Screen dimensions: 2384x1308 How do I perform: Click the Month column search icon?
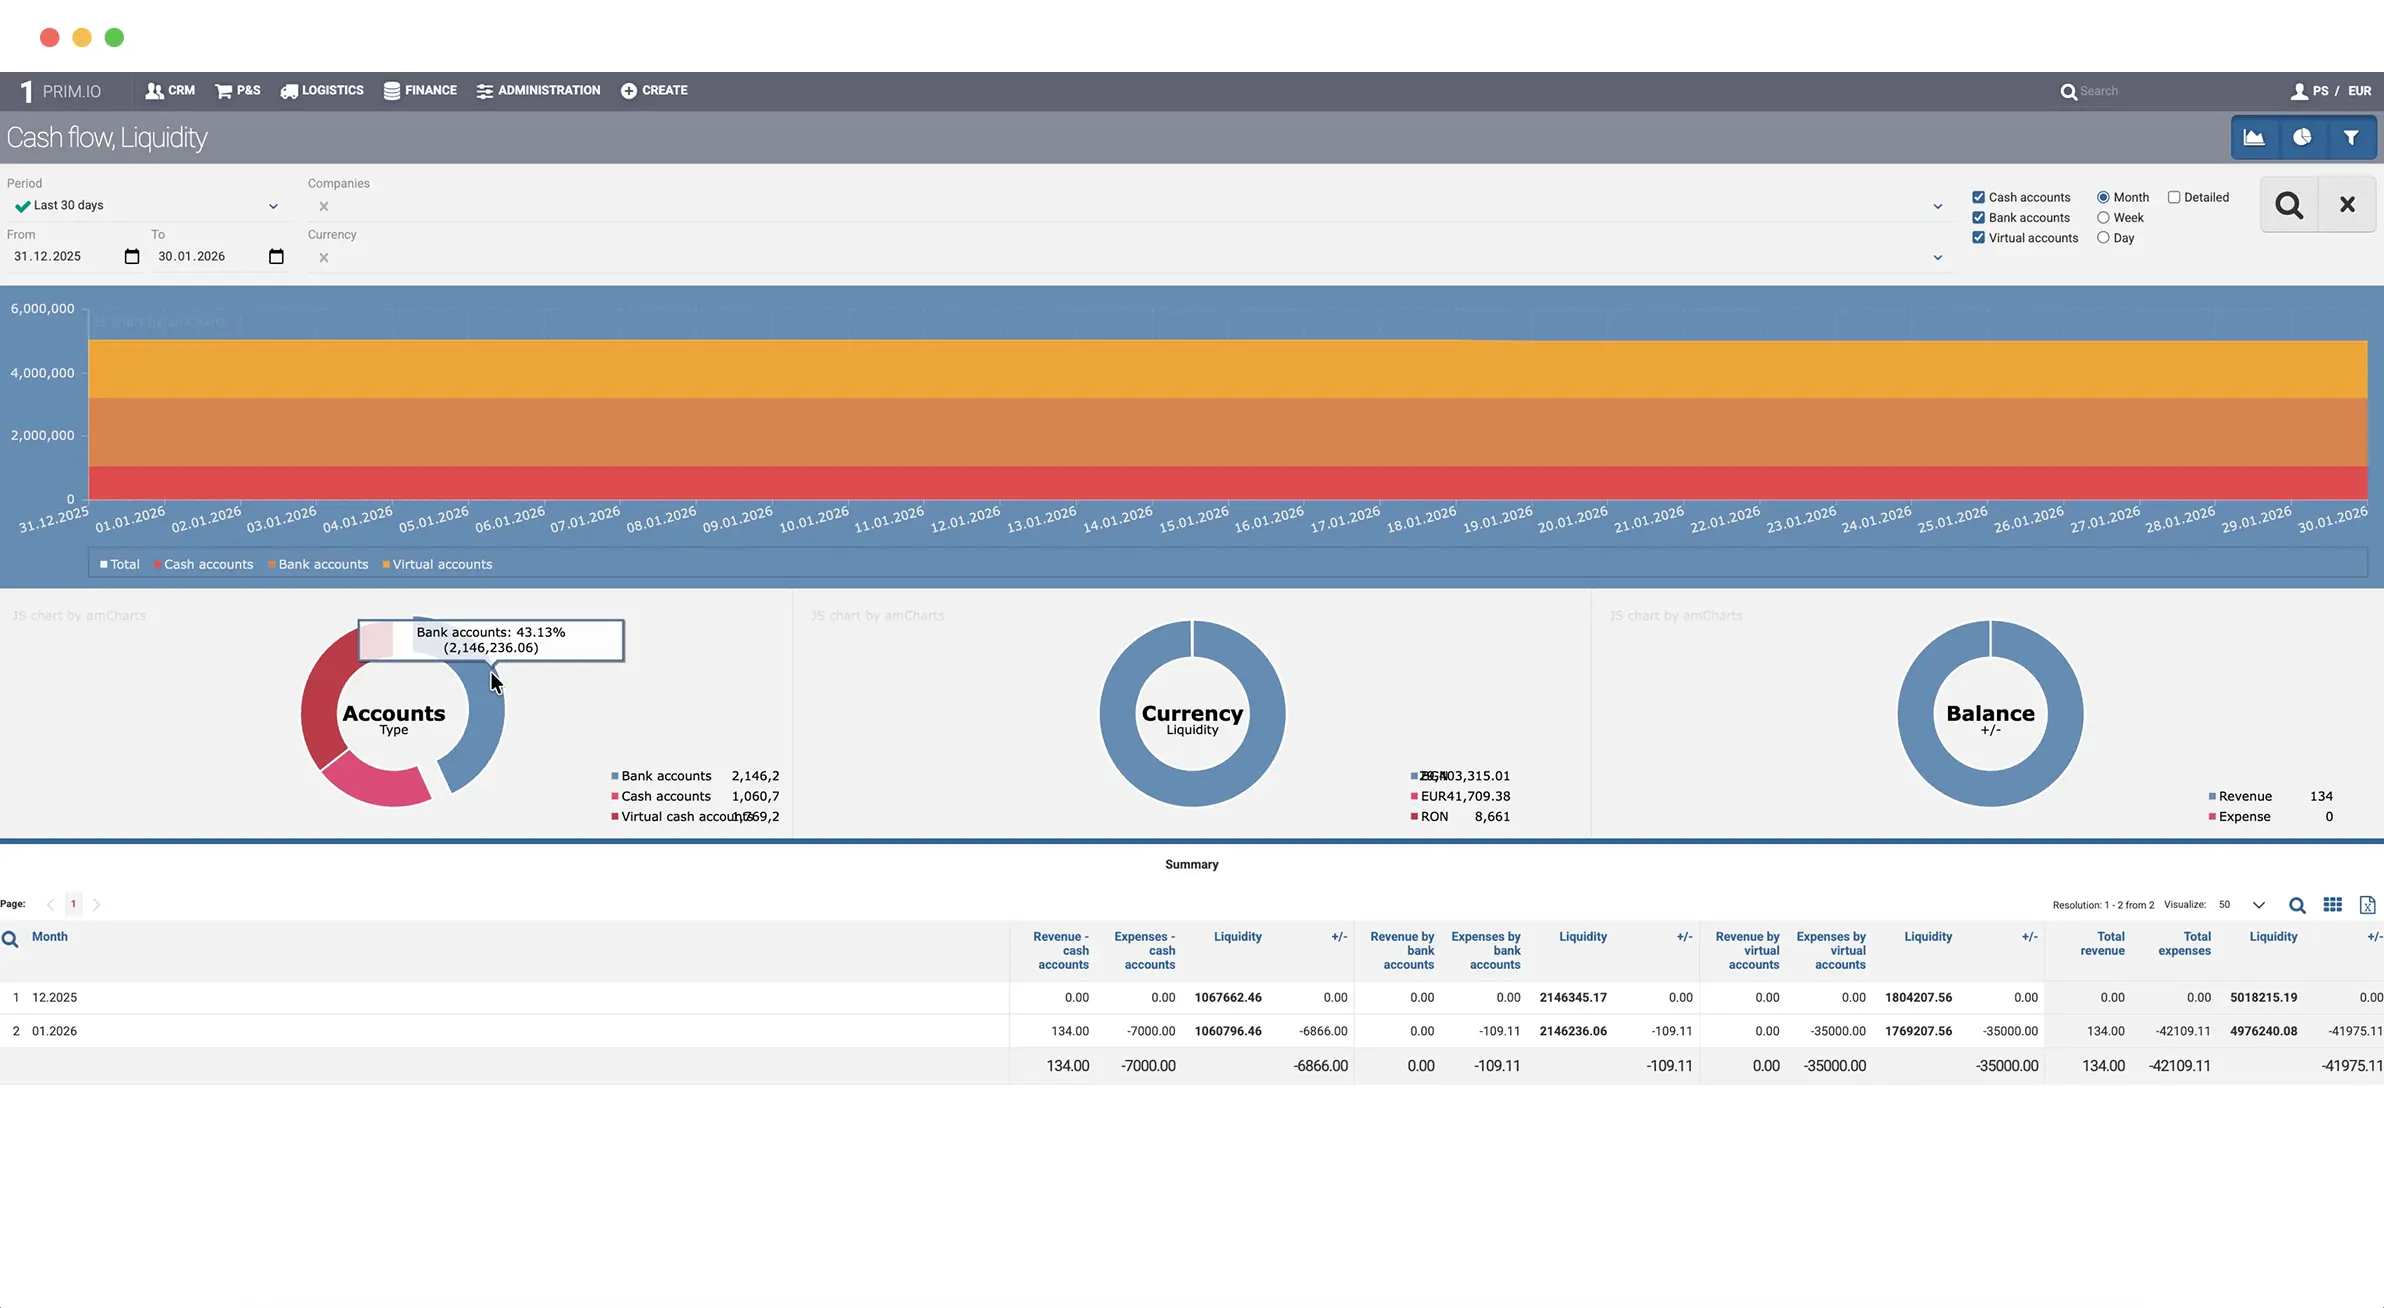(10, 939)
